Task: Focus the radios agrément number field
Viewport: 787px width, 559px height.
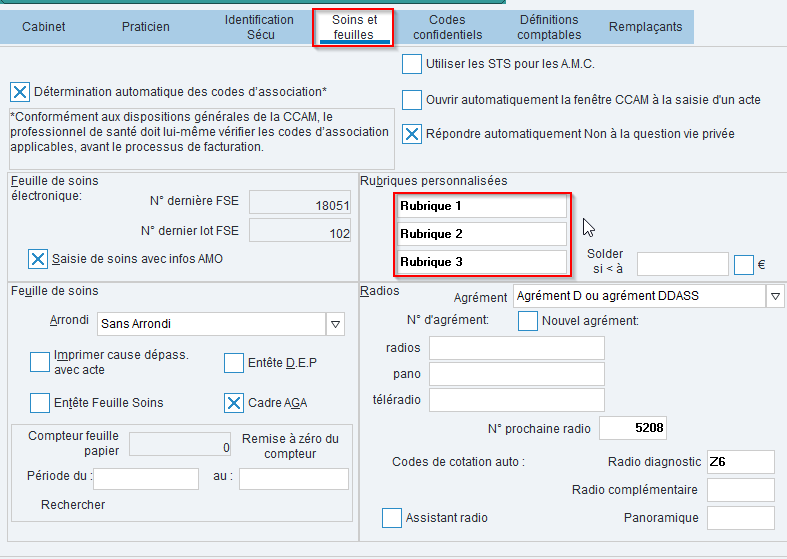Action: [516, 348]
